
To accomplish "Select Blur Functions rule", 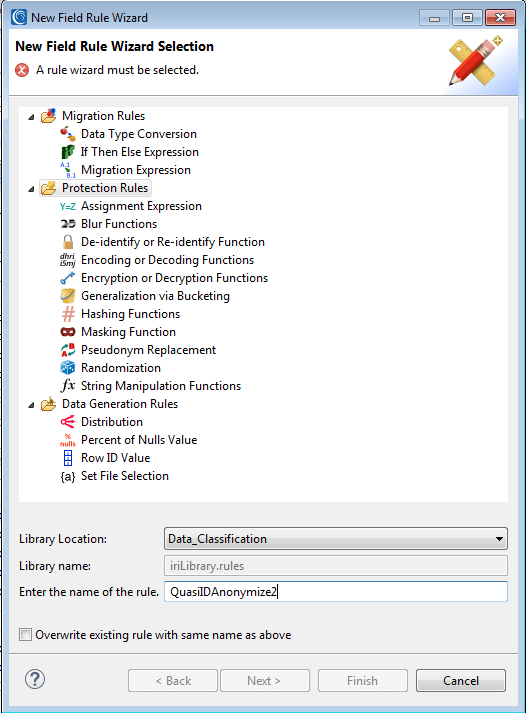I will click(x=119, y=224).
